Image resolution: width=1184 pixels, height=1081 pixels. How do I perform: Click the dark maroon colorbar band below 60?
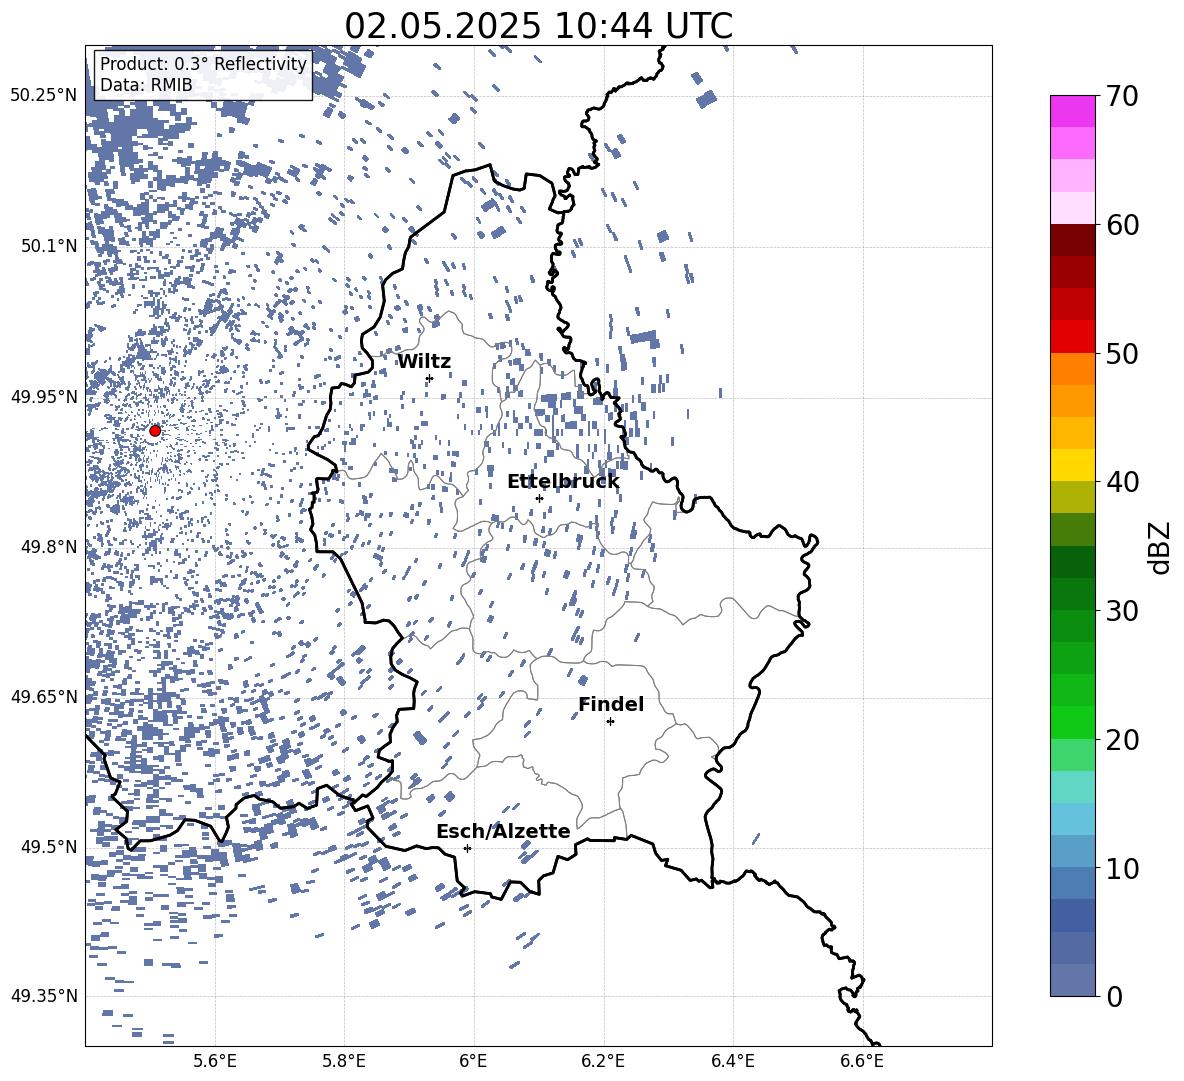click(x=1072, y=240)
